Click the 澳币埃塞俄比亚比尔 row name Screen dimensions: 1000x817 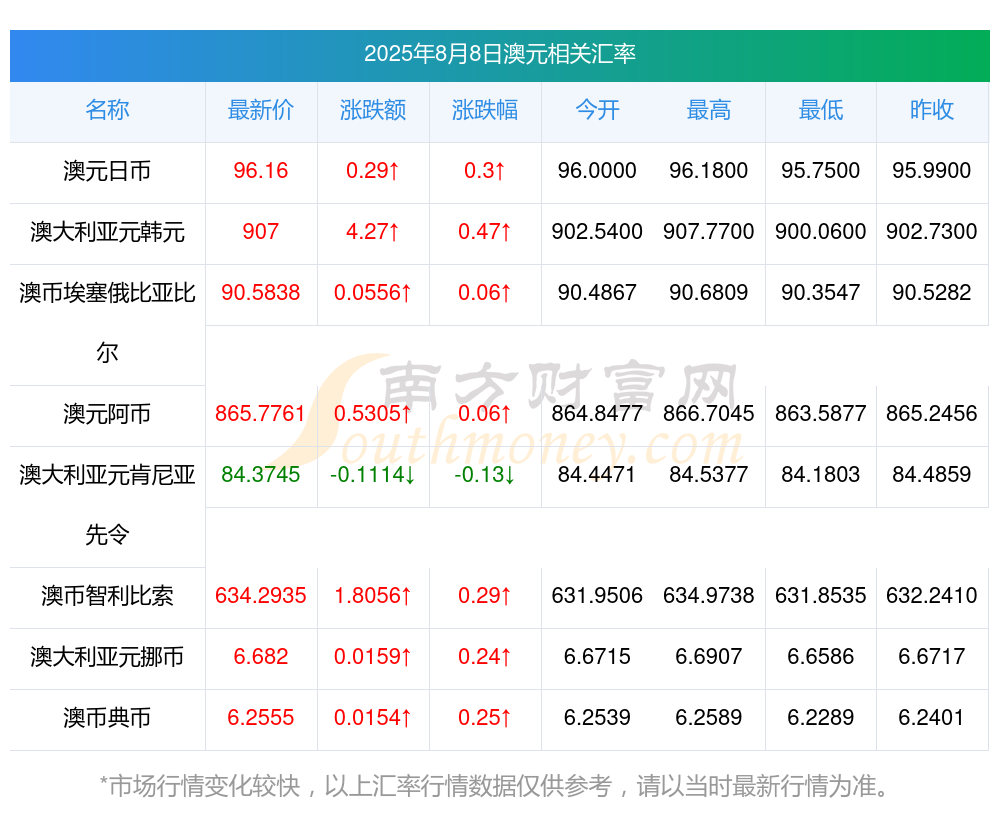(x=107, y=322)
